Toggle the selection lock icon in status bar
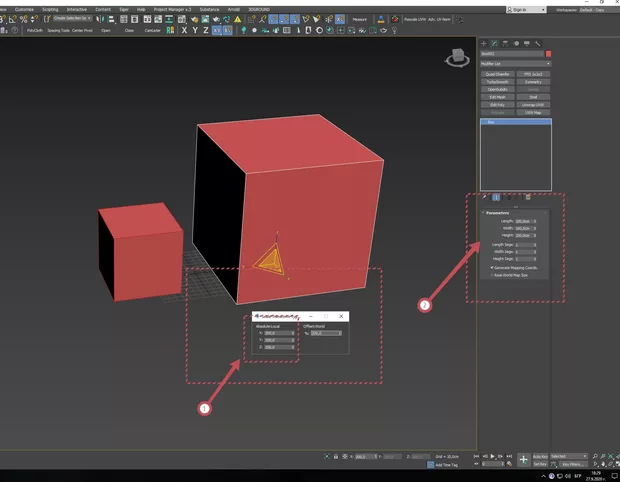Image resolution: width=620 pixels, height=482 pixels. pyautogui.click(x=335, y=455)
